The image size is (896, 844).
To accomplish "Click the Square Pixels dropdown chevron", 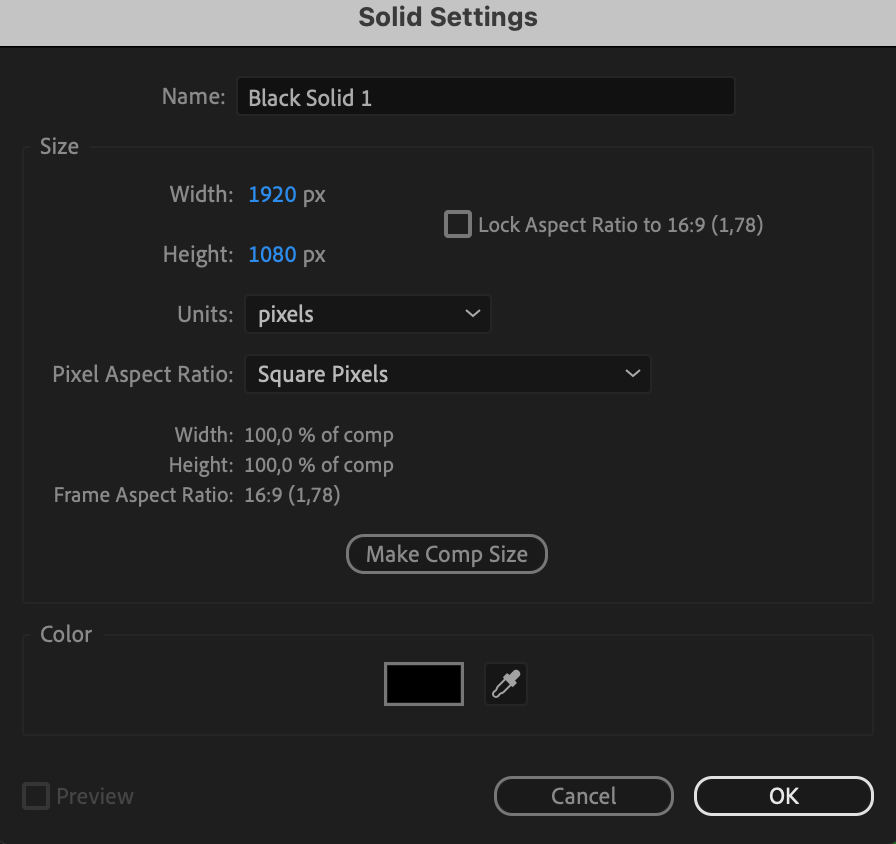I will click(632, 374).
